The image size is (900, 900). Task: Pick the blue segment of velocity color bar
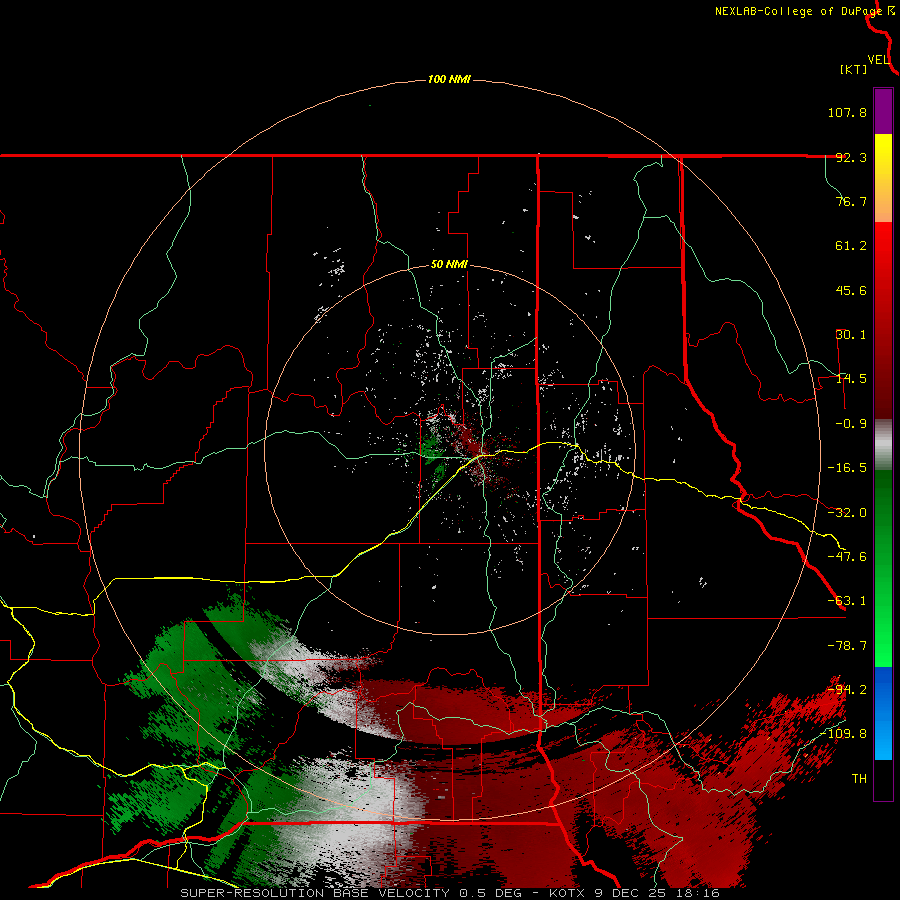[883, 713]
